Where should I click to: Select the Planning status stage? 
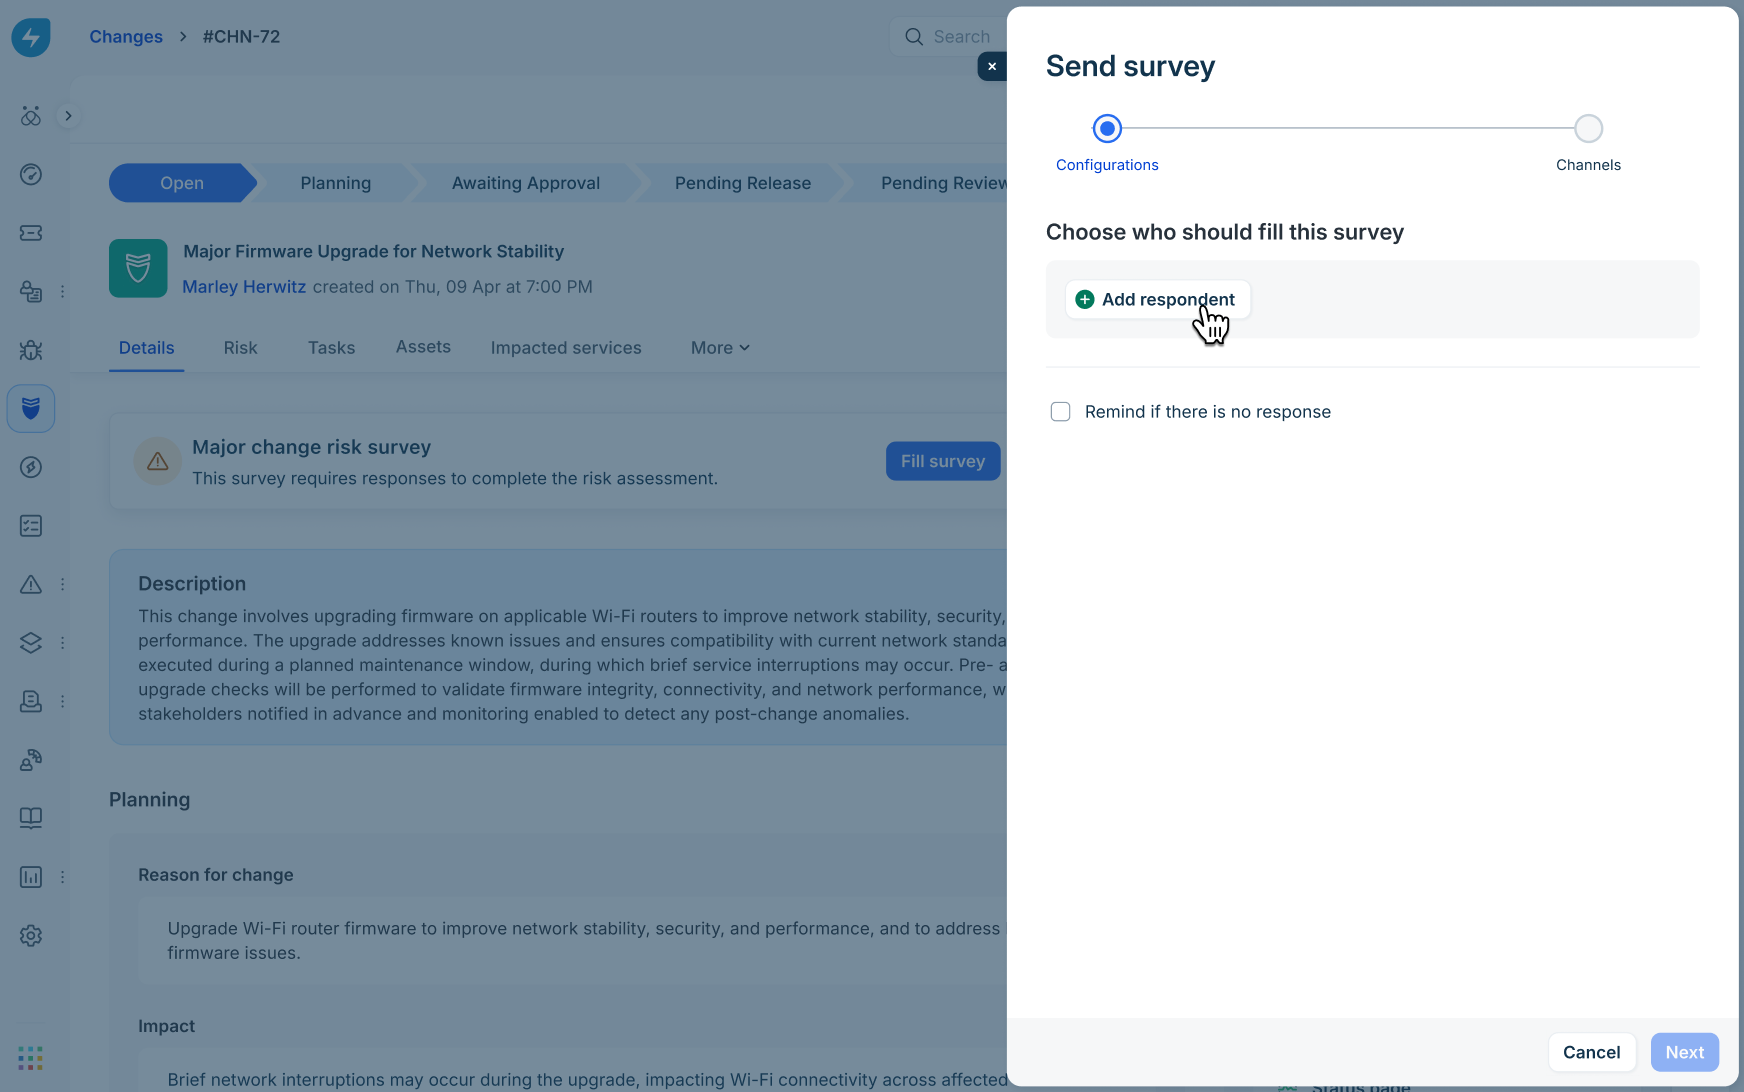(336, 183)
